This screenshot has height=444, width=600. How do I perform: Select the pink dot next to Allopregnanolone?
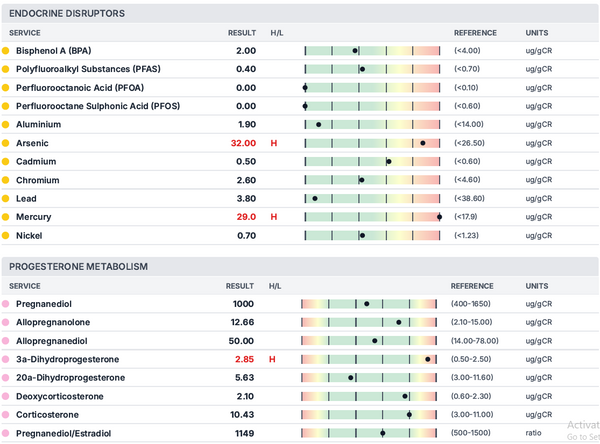[x=6, y=322]
